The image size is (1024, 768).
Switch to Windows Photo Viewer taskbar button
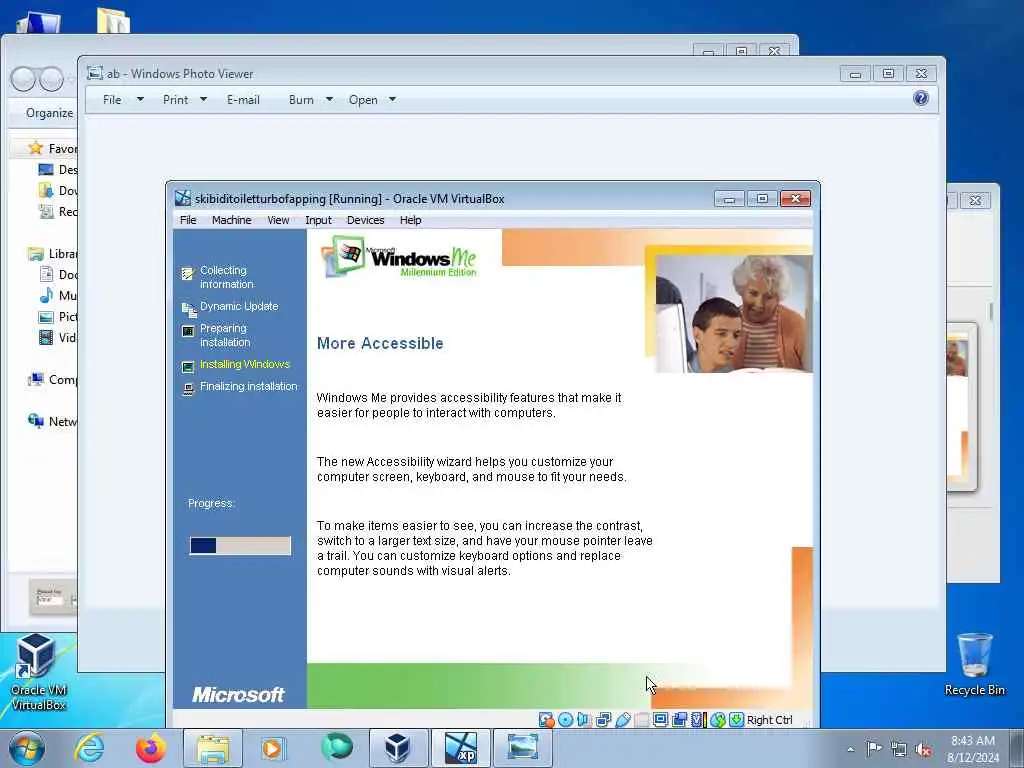[522, 748]
